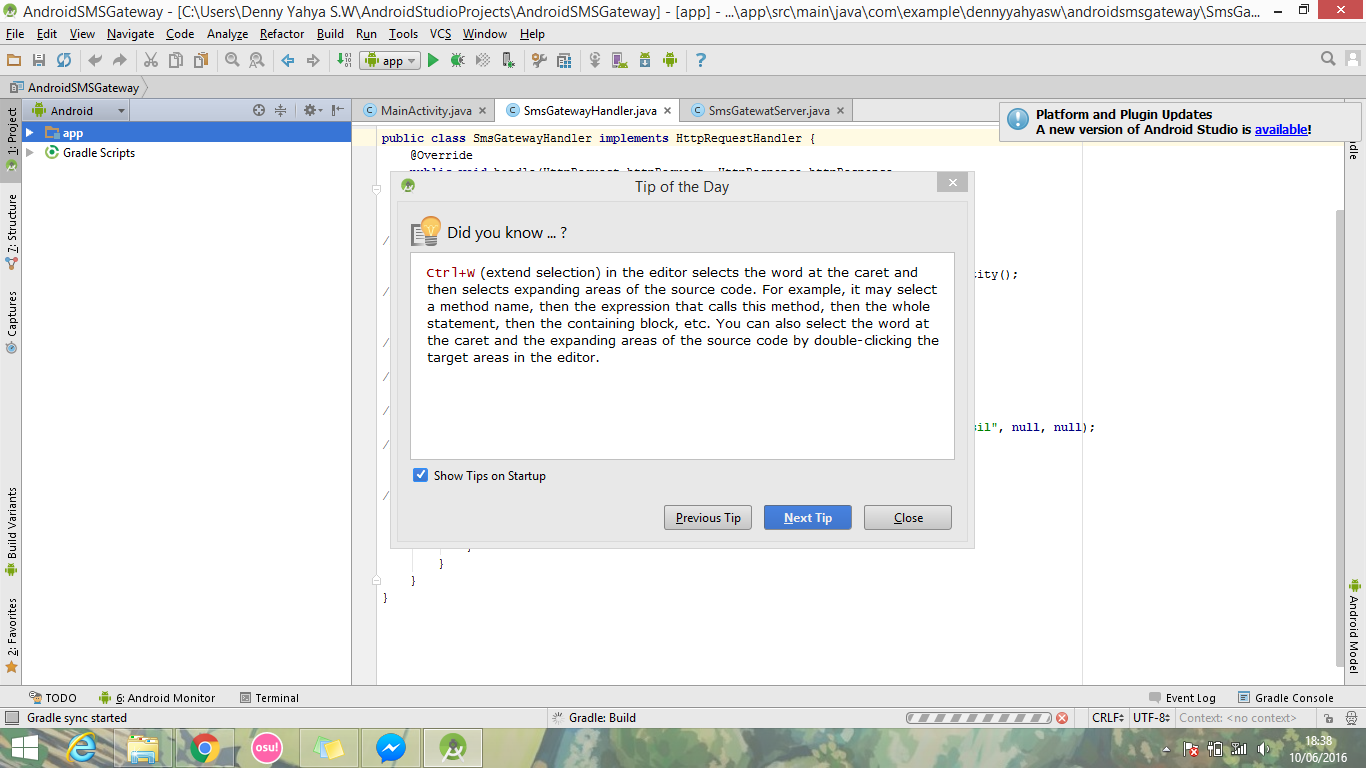Open Settings with the wrench icon
The image size is (1366, 768).
(539, 60)
